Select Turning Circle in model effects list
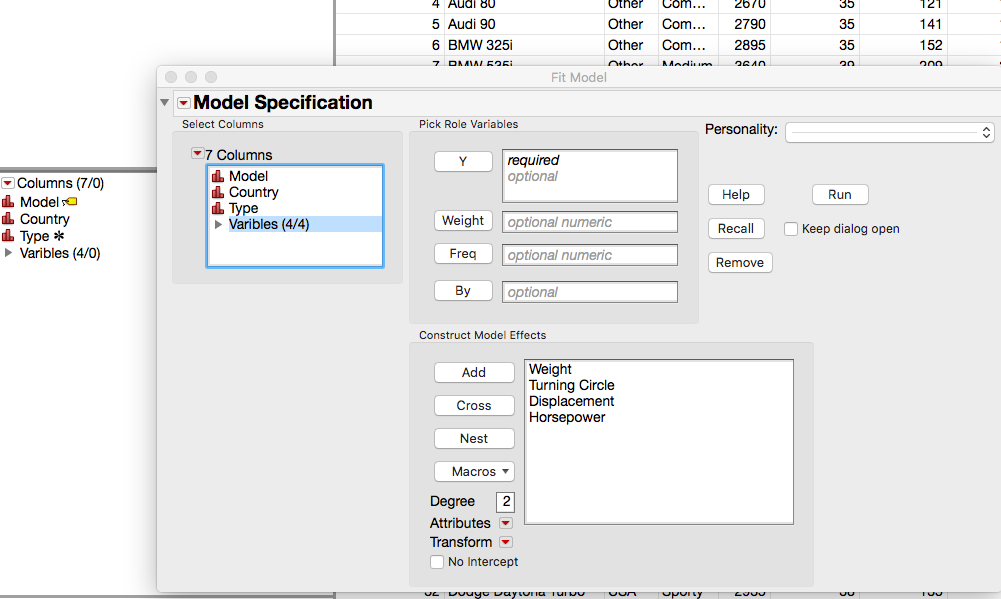1001x599 pixels. tap(571, 385)
